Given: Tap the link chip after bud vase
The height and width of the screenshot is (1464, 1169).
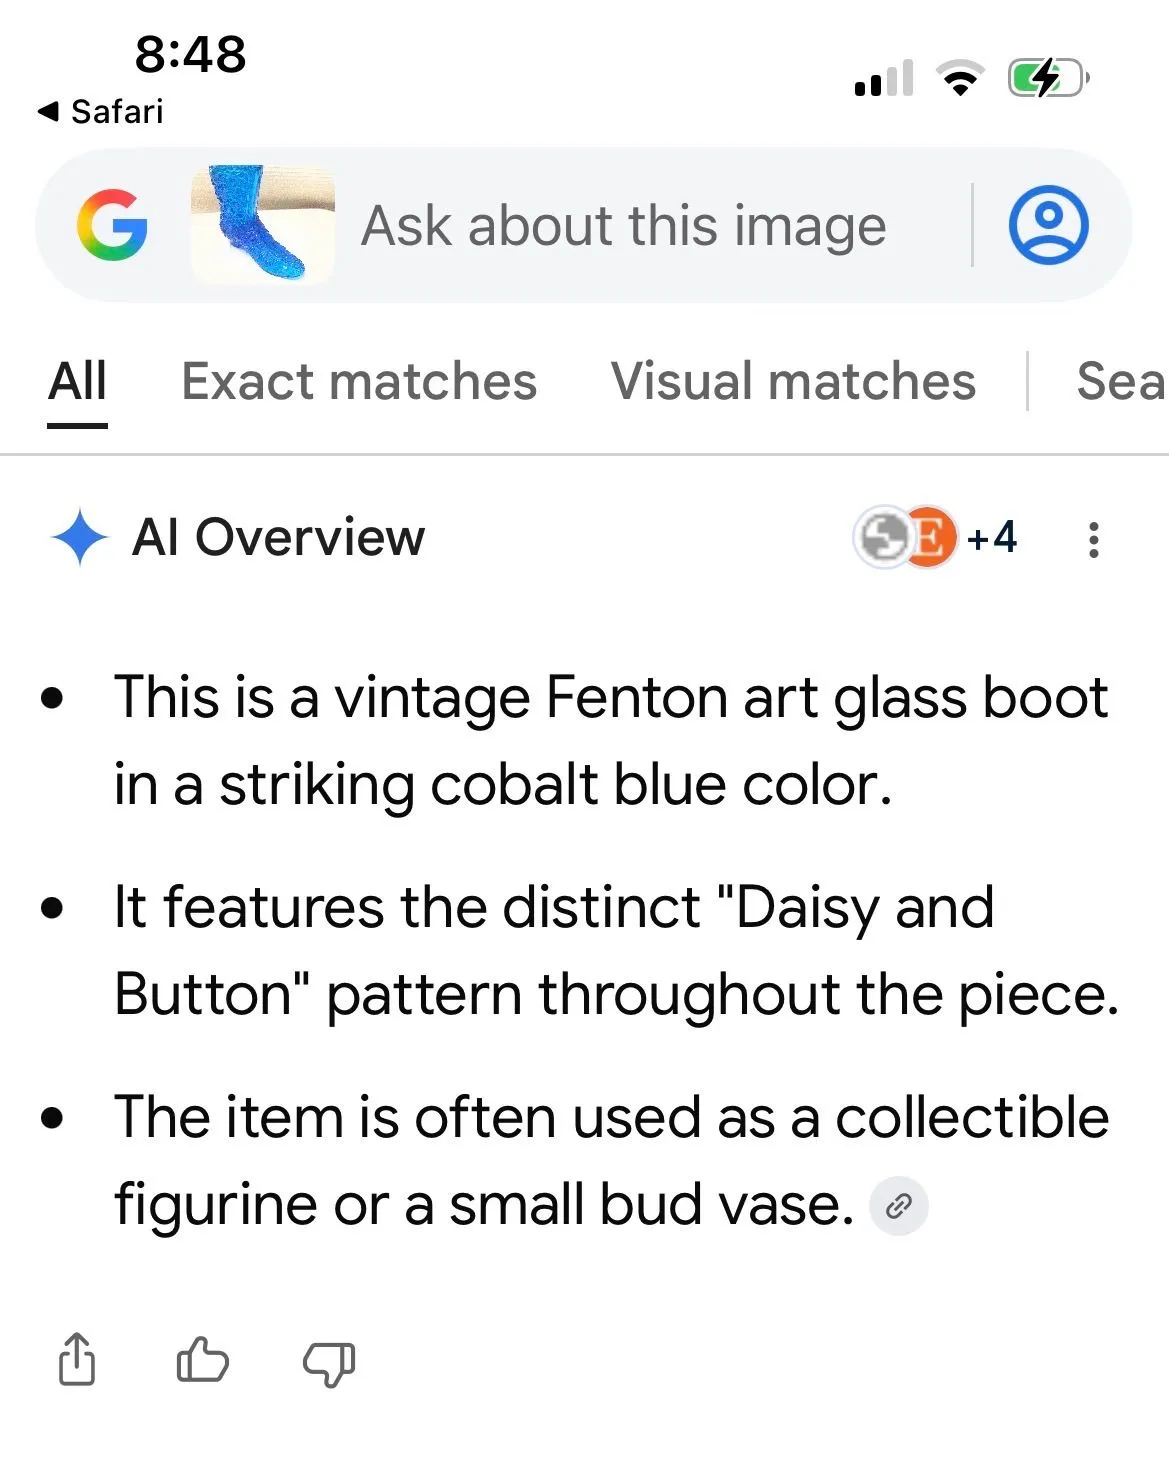Looking at the screenshot, I should click(x=899, y=1206).
